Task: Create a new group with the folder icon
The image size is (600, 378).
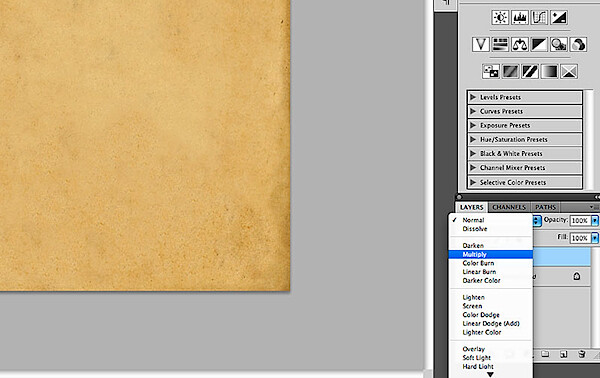Action: 545,354
